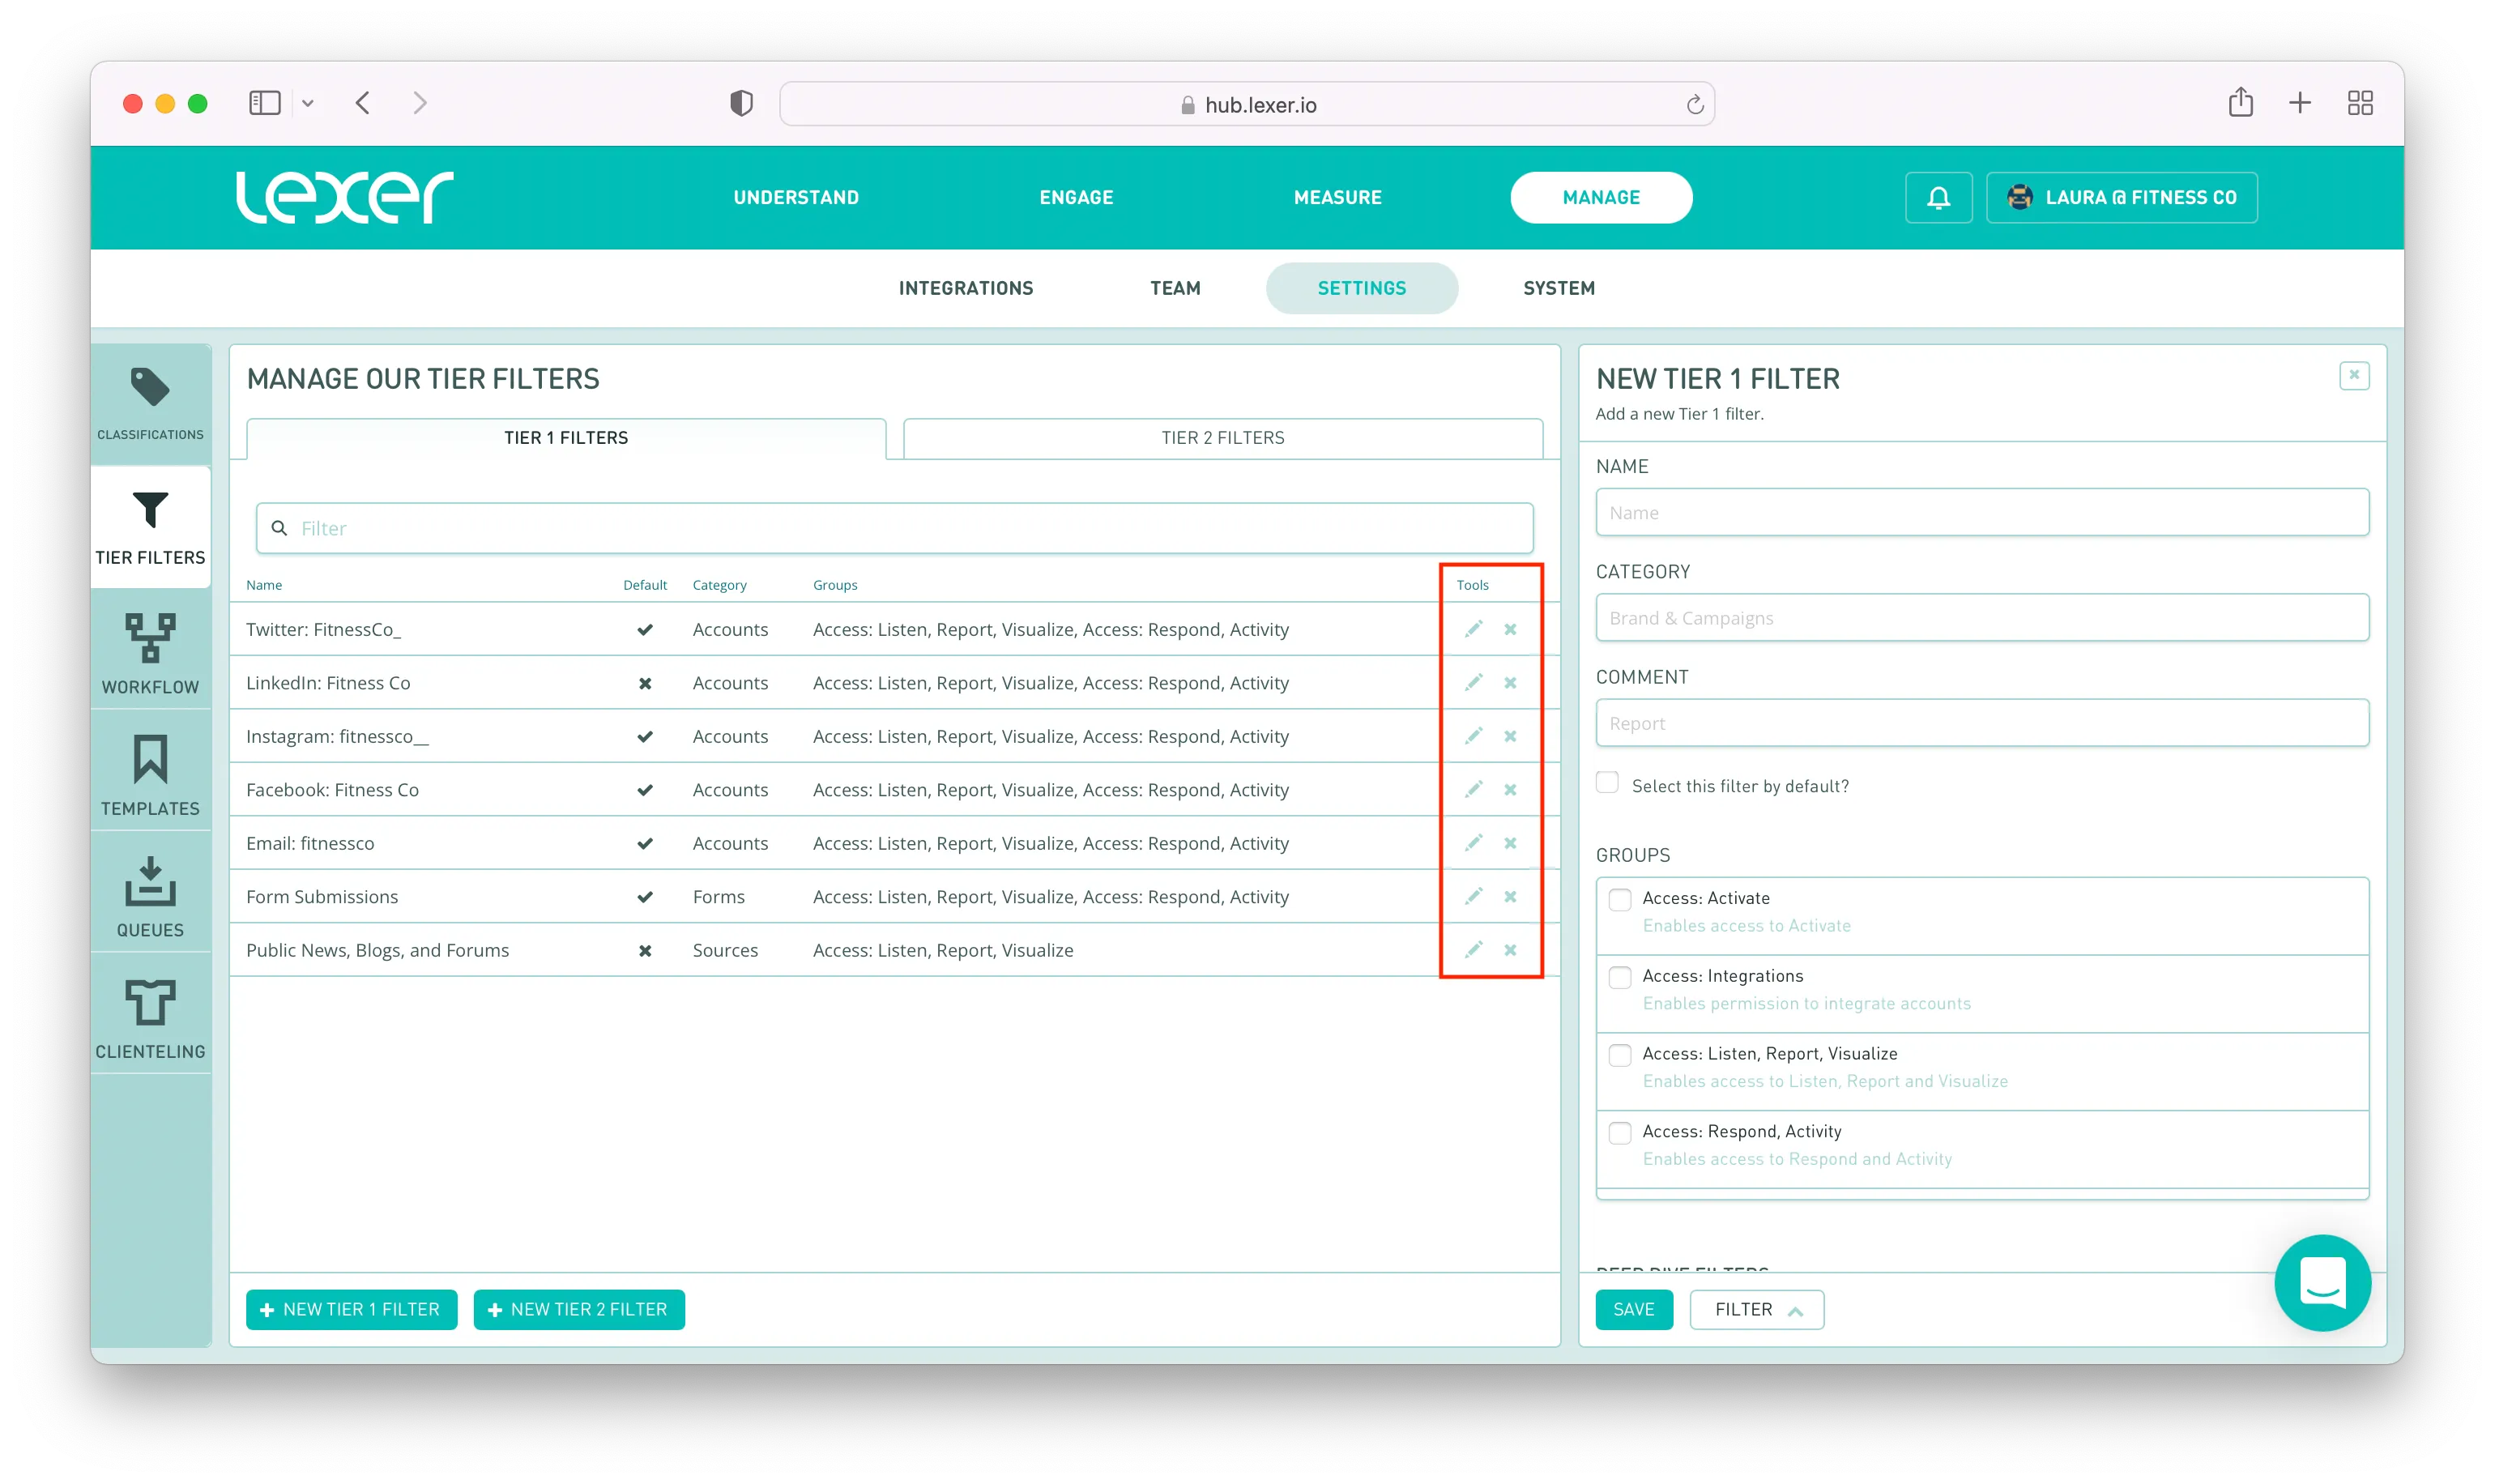Open the Integrations tab in submenu

(x=965, y=288)
